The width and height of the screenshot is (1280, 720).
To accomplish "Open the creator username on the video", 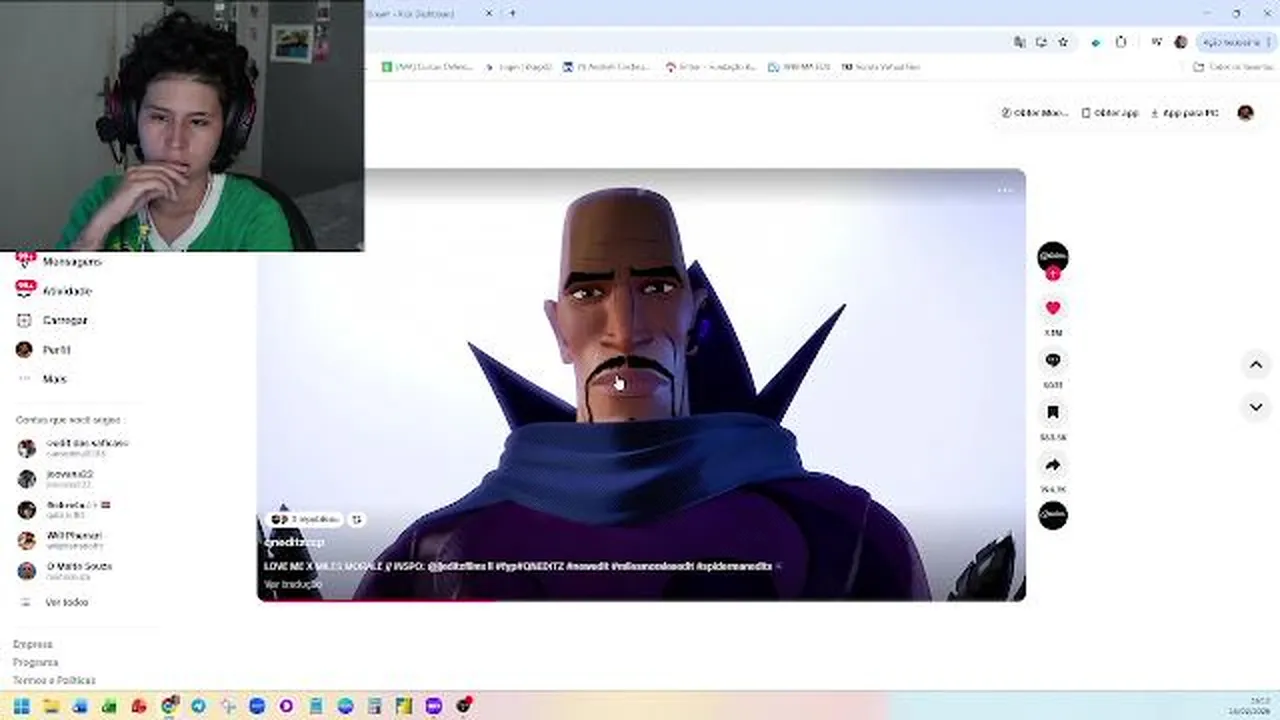I will click(294, 542).
